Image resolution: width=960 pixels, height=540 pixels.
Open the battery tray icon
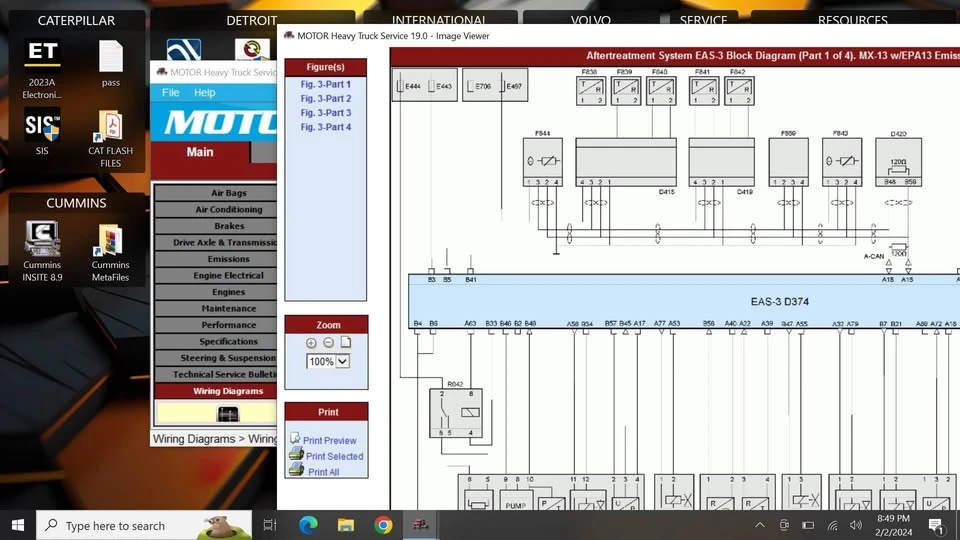click(x=808, y=525)
